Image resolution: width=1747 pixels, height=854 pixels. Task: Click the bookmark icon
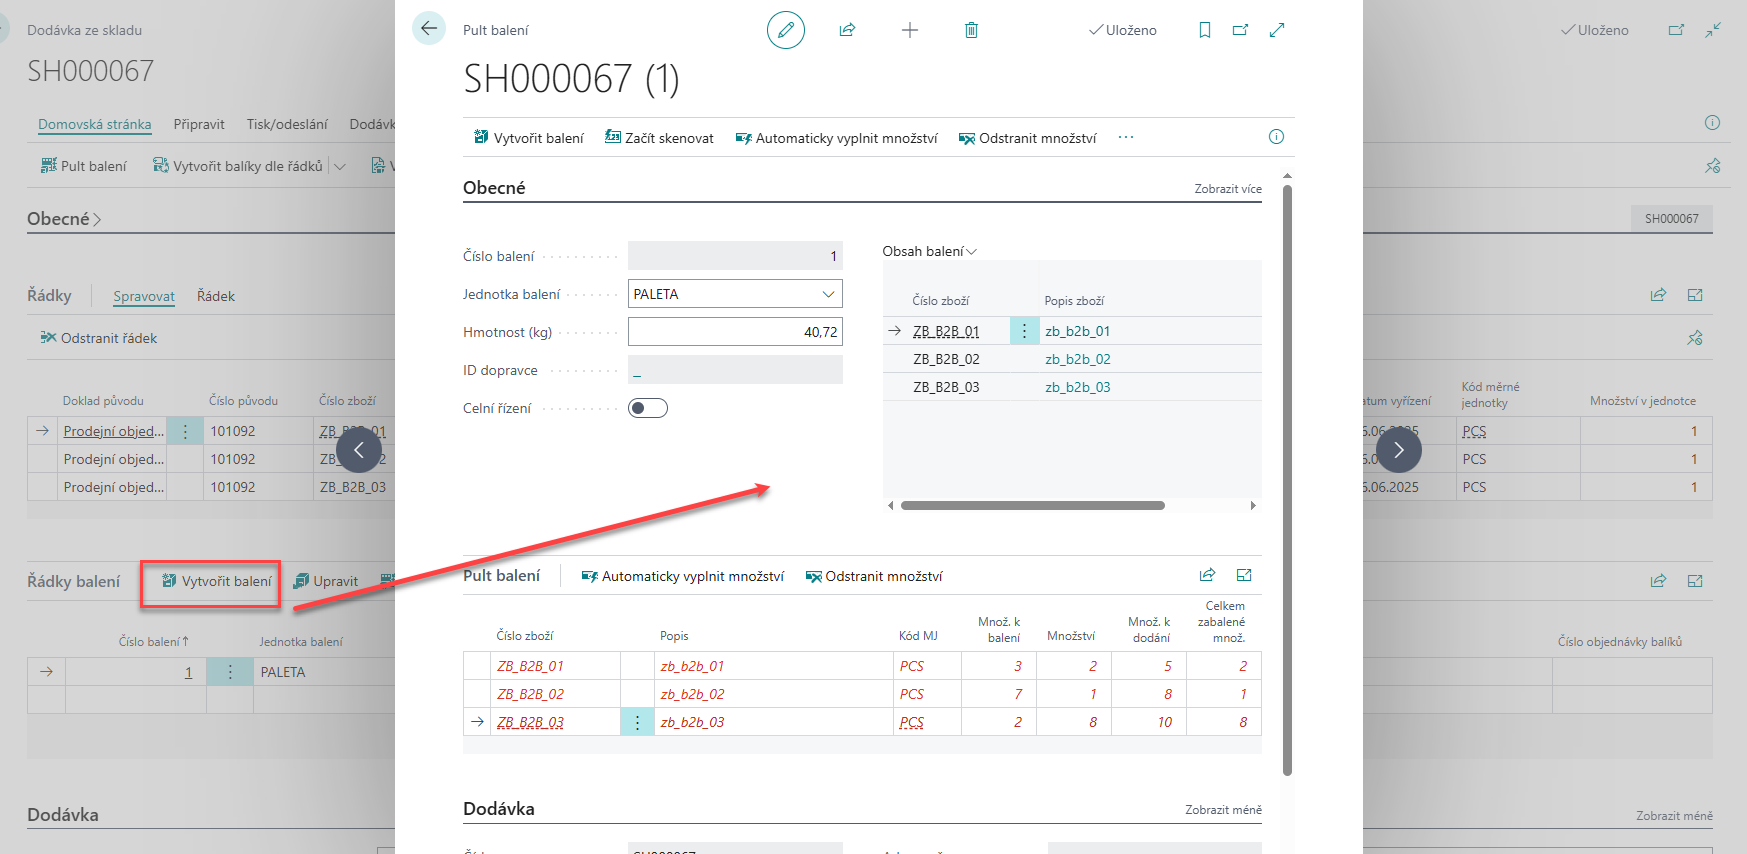pyautogui.click(x=1204, y=30)
